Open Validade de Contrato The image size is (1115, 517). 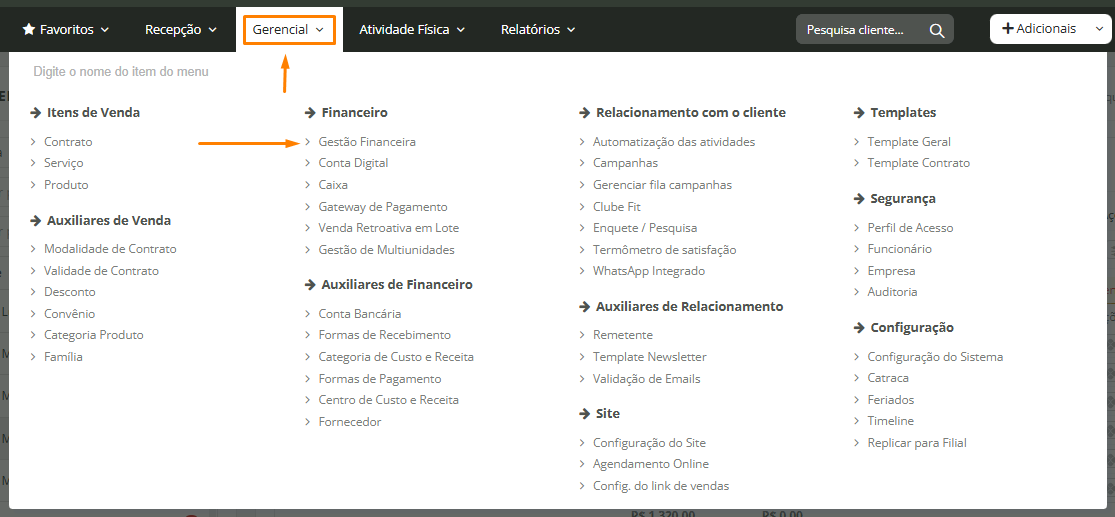point(102,271)
